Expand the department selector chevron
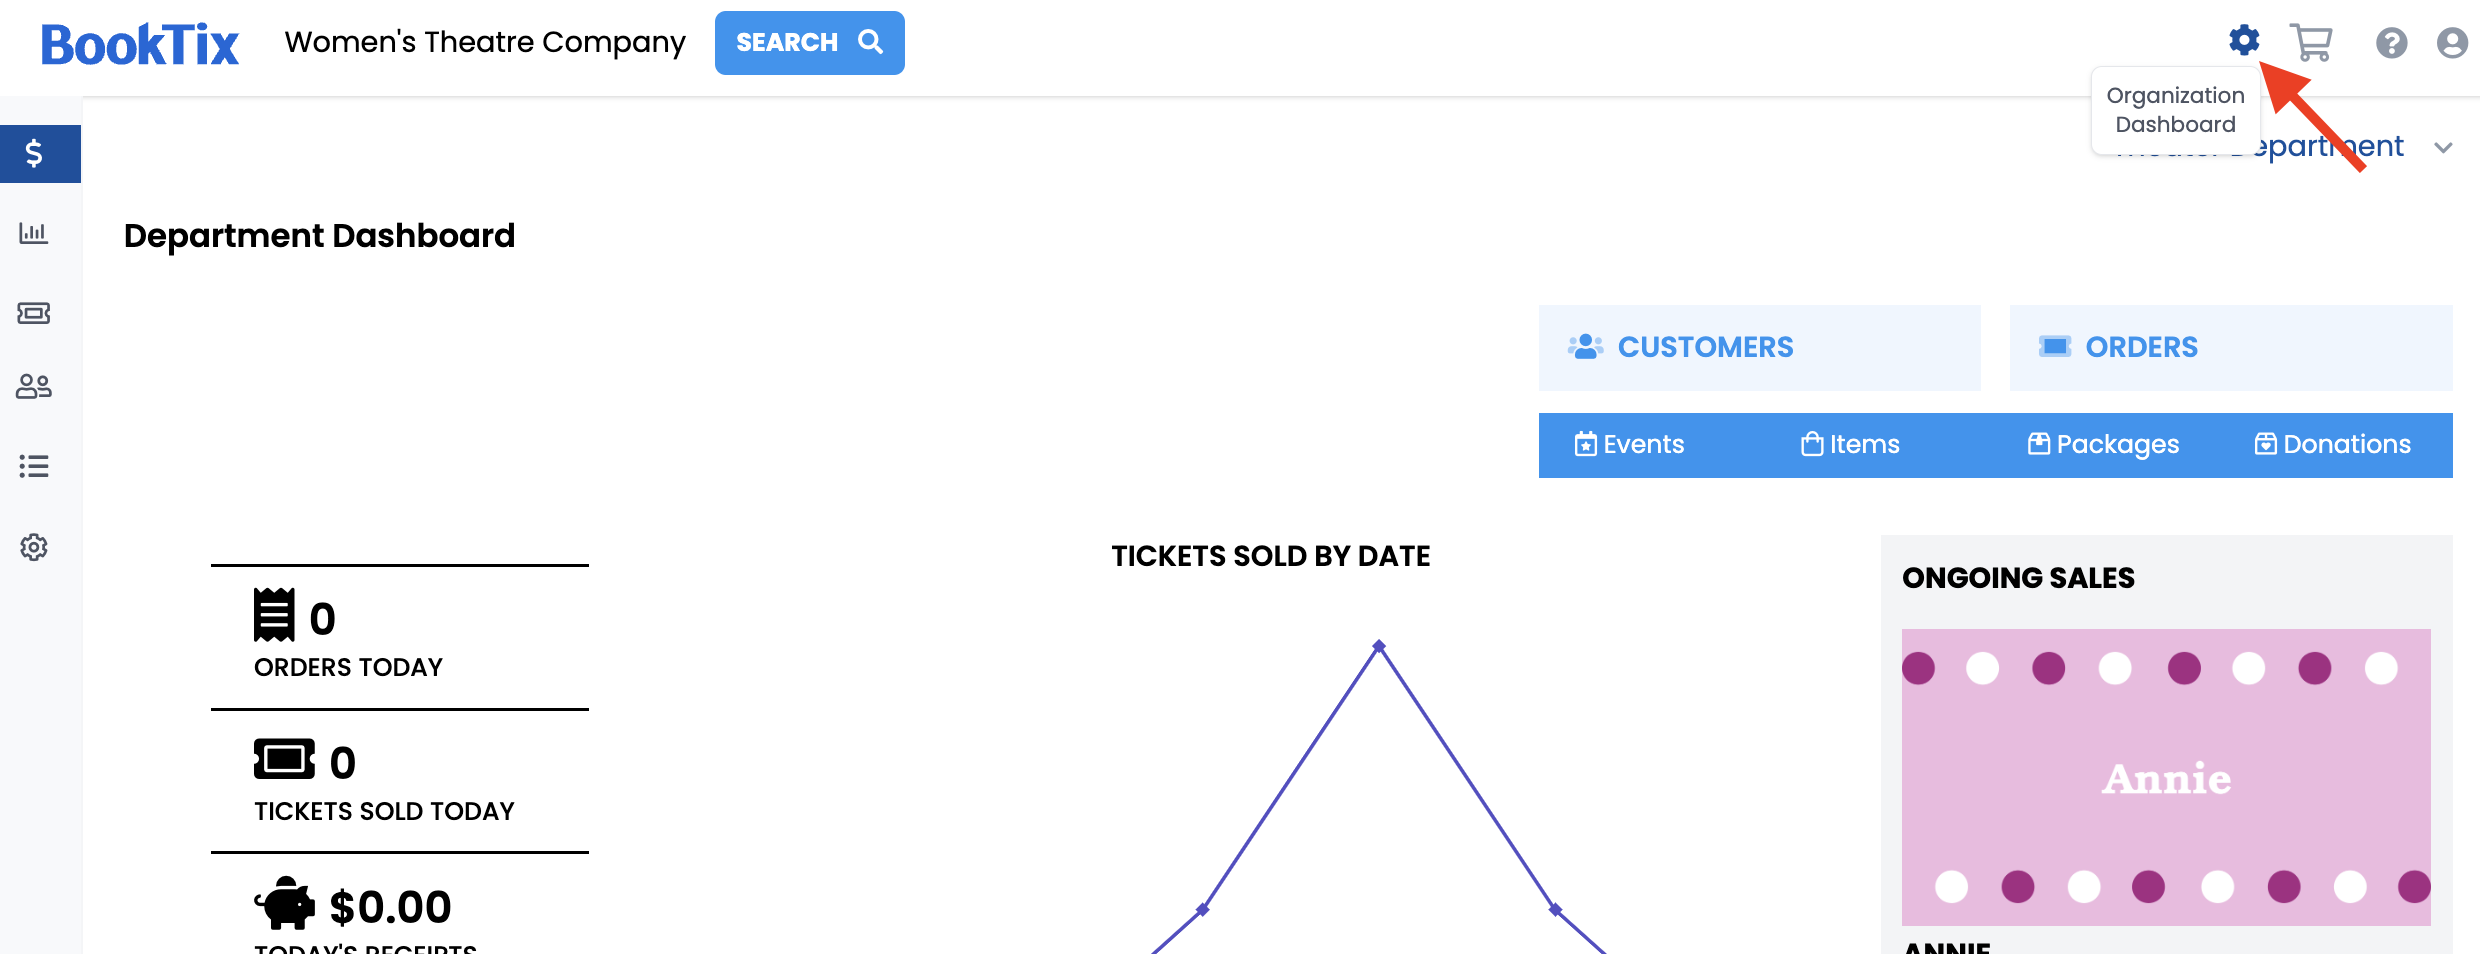This screenshot has width=2480, height=954. coord(2443,148)
